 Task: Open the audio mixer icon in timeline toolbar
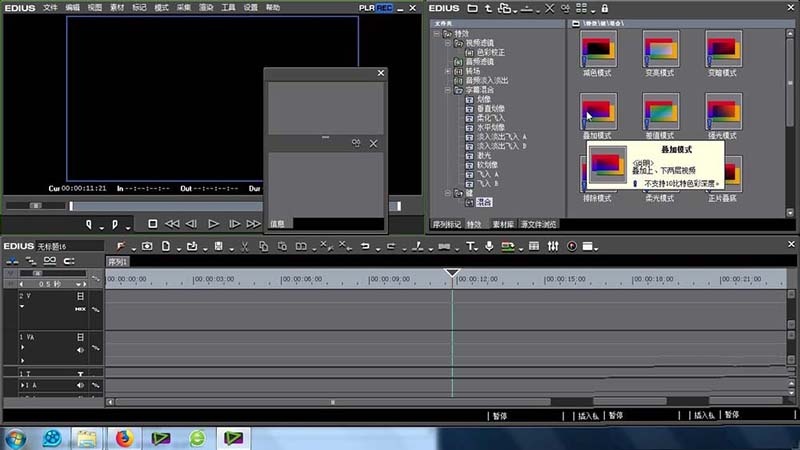pos(551,246)
